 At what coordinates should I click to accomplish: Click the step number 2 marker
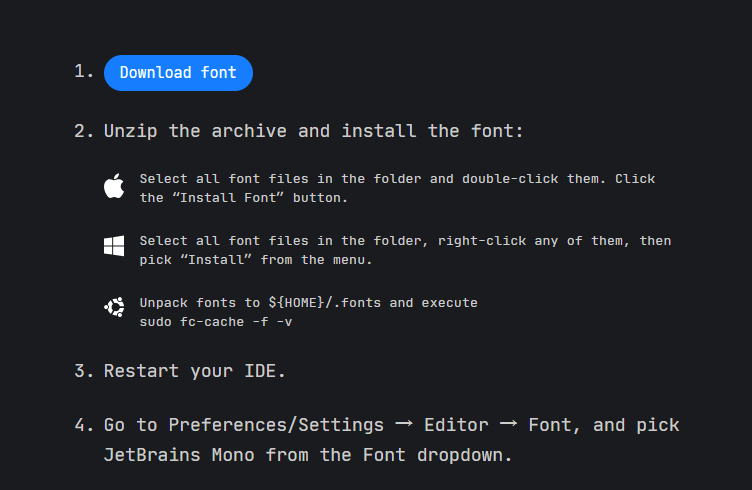(83, 131)
